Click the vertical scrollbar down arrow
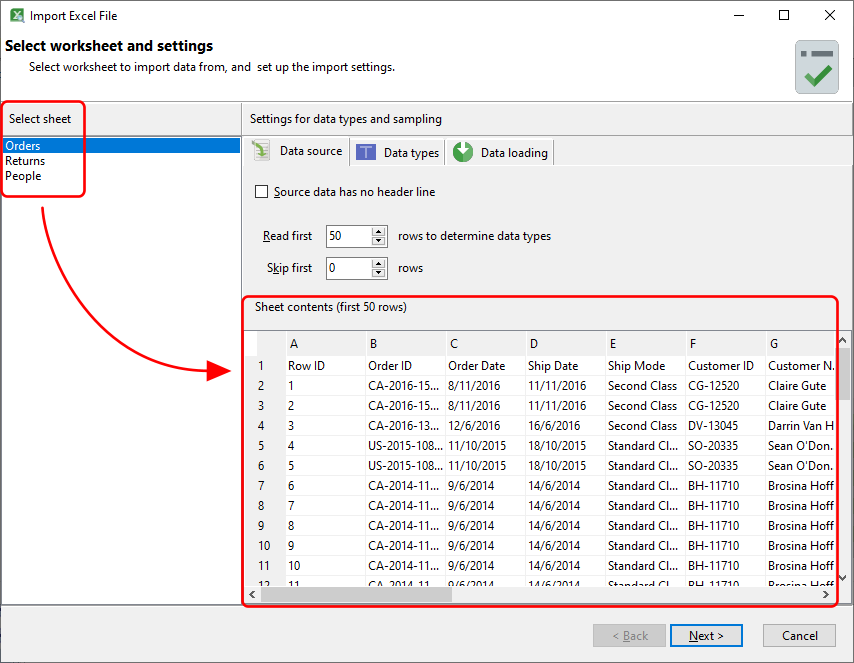854x663 pixels. click(845, 578)
